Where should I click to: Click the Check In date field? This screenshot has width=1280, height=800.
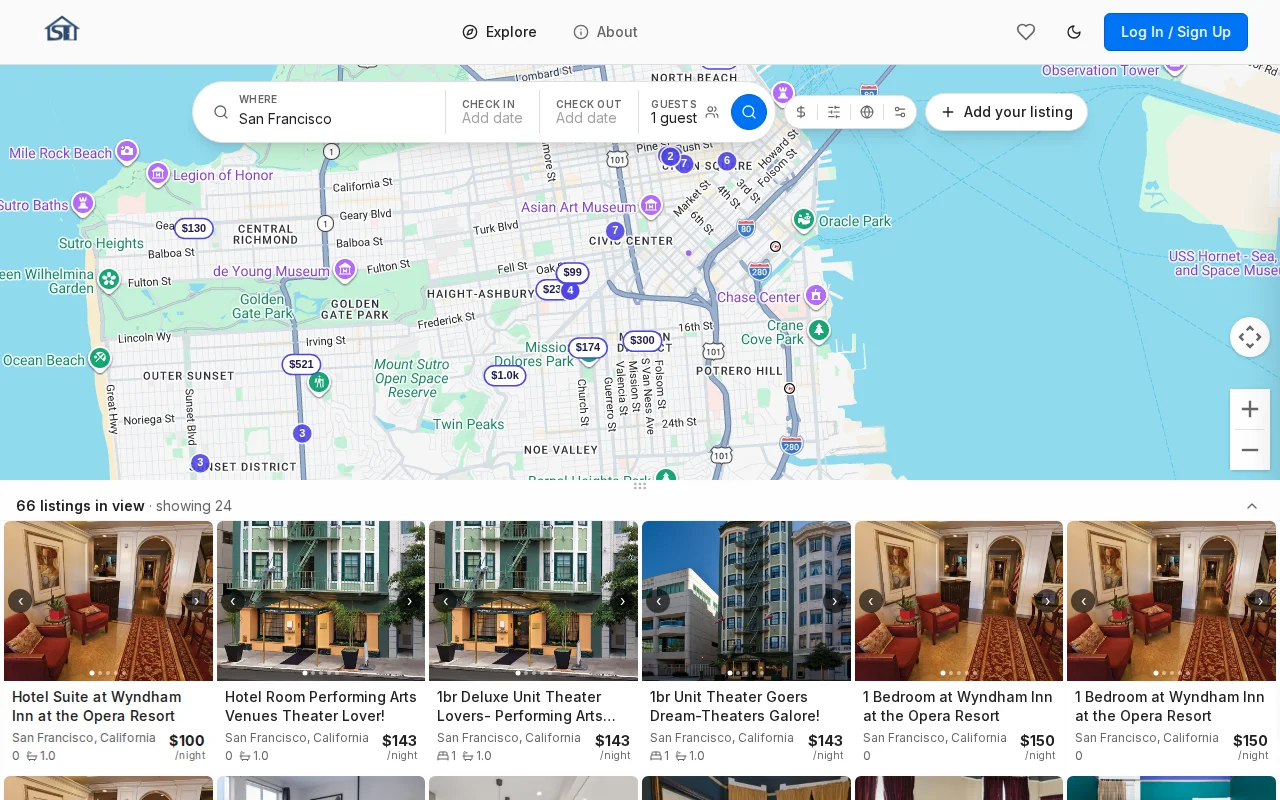point(493,112)
